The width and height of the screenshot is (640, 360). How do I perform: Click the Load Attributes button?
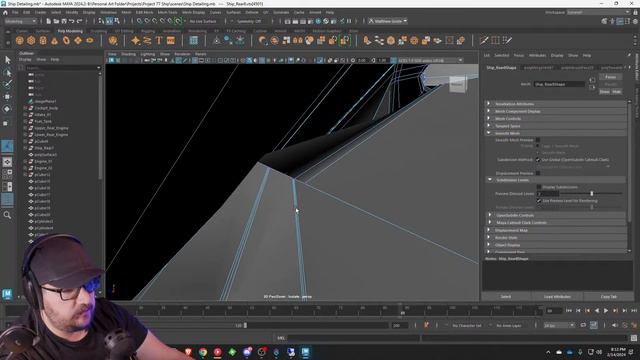[x=557, y=297]
